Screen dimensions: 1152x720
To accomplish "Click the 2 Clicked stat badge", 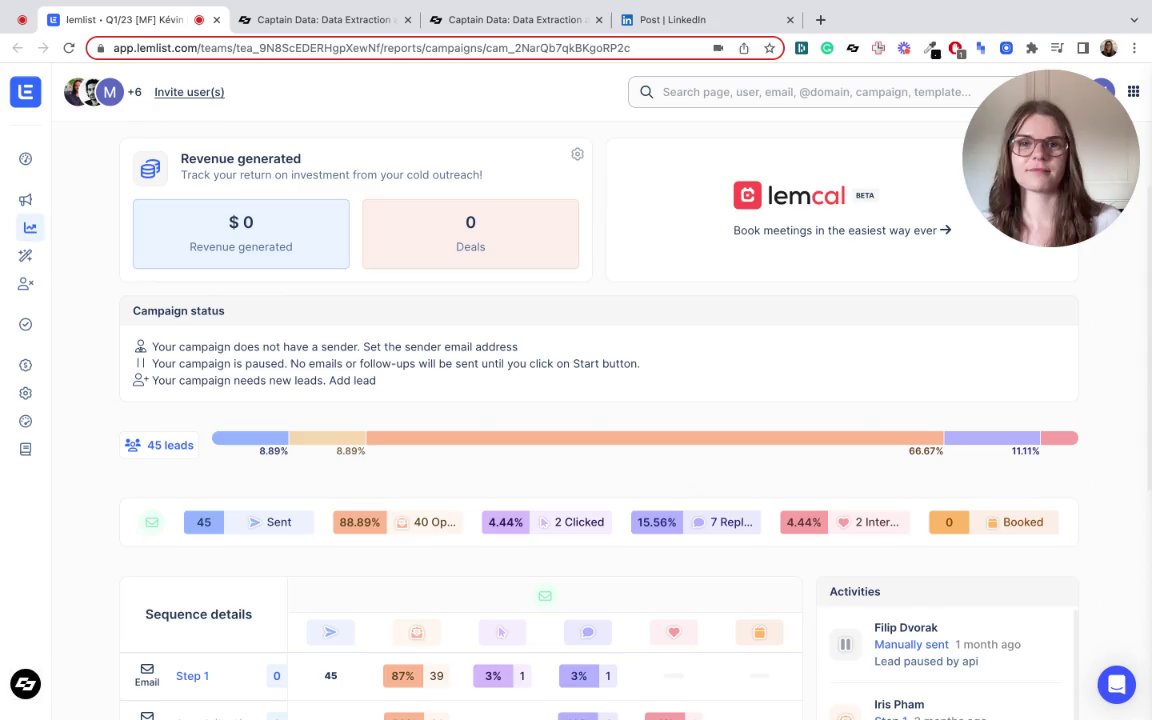I will click(547, 522).
